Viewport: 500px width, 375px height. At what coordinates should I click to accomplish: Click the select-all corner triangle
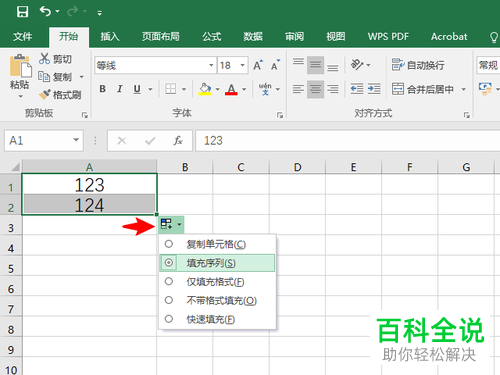click(15, 167)
